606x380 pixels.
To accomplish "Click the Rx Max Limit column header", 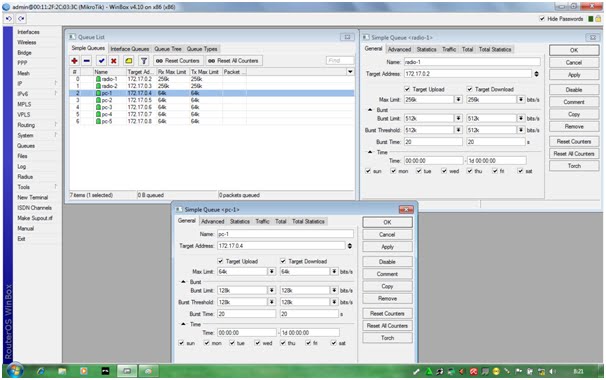I will coord(172,72).
